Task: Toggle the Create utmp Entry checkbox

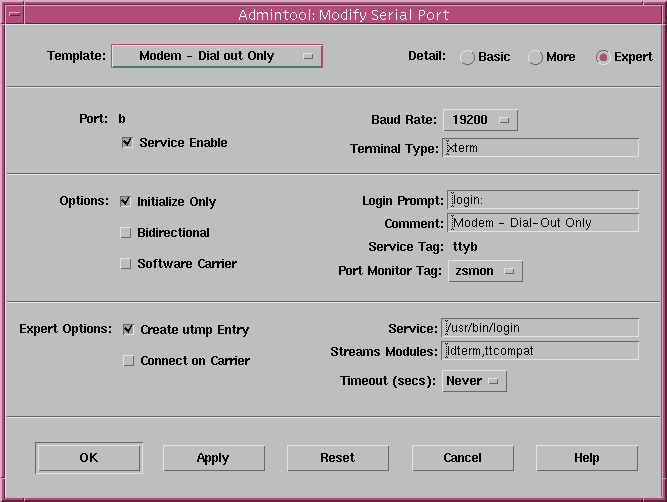Action: tap(128, 330)
